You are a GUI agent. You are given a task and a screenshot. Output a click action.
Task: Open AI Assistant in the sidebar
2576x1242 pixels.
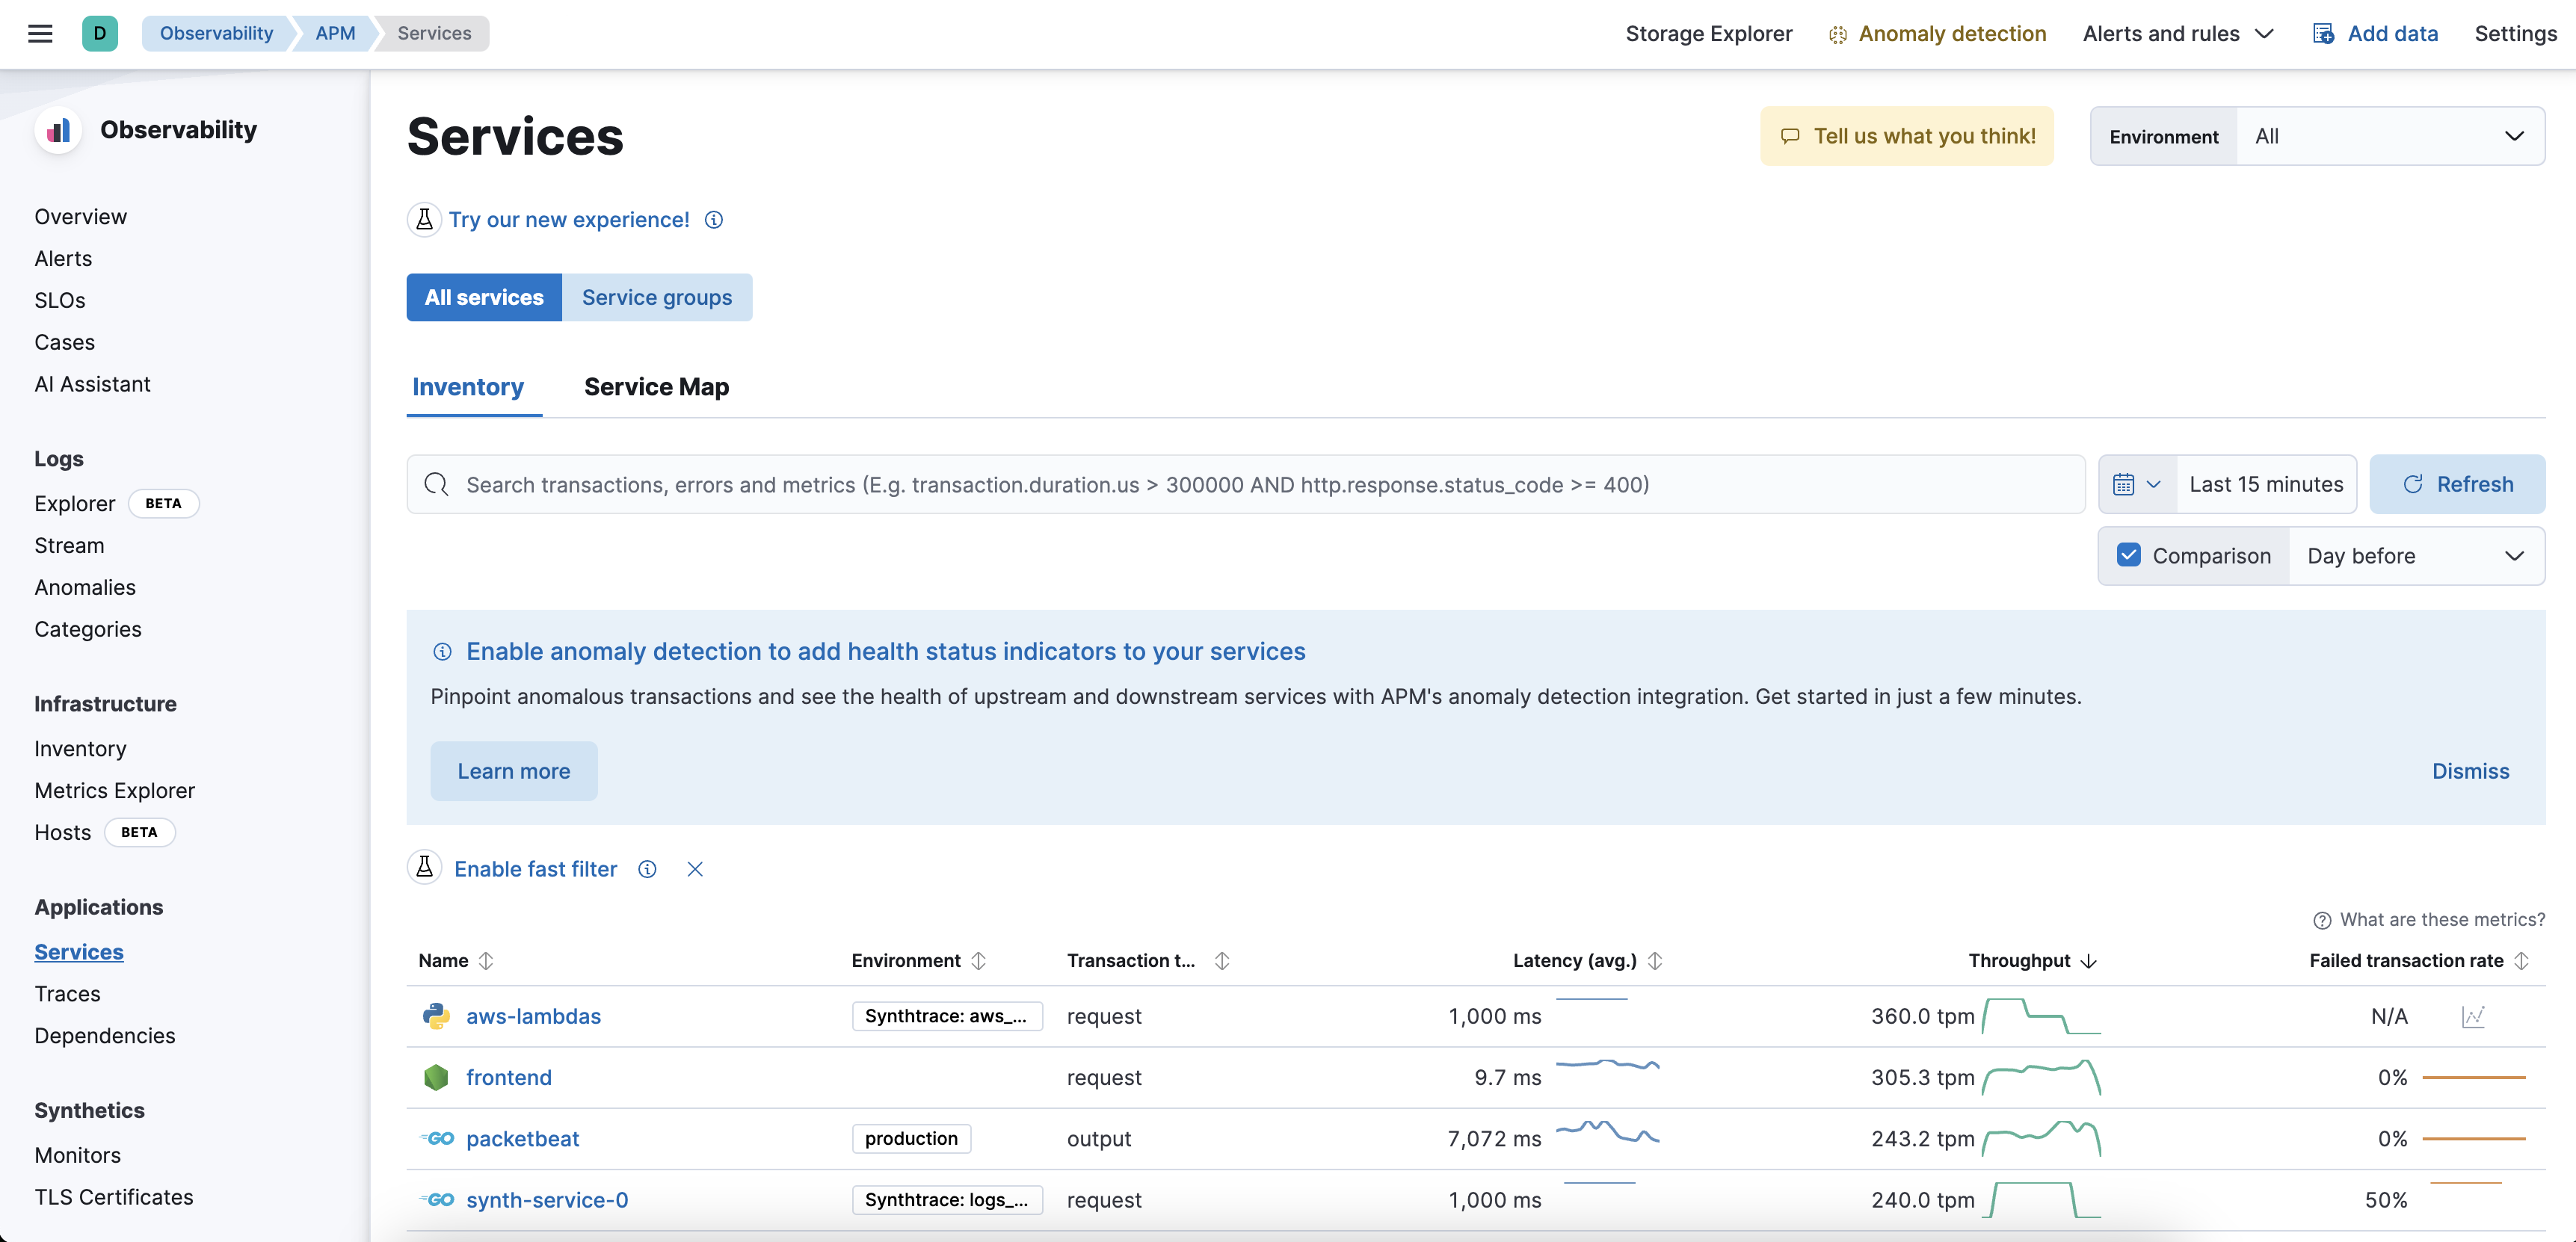[x=92, y=384]
